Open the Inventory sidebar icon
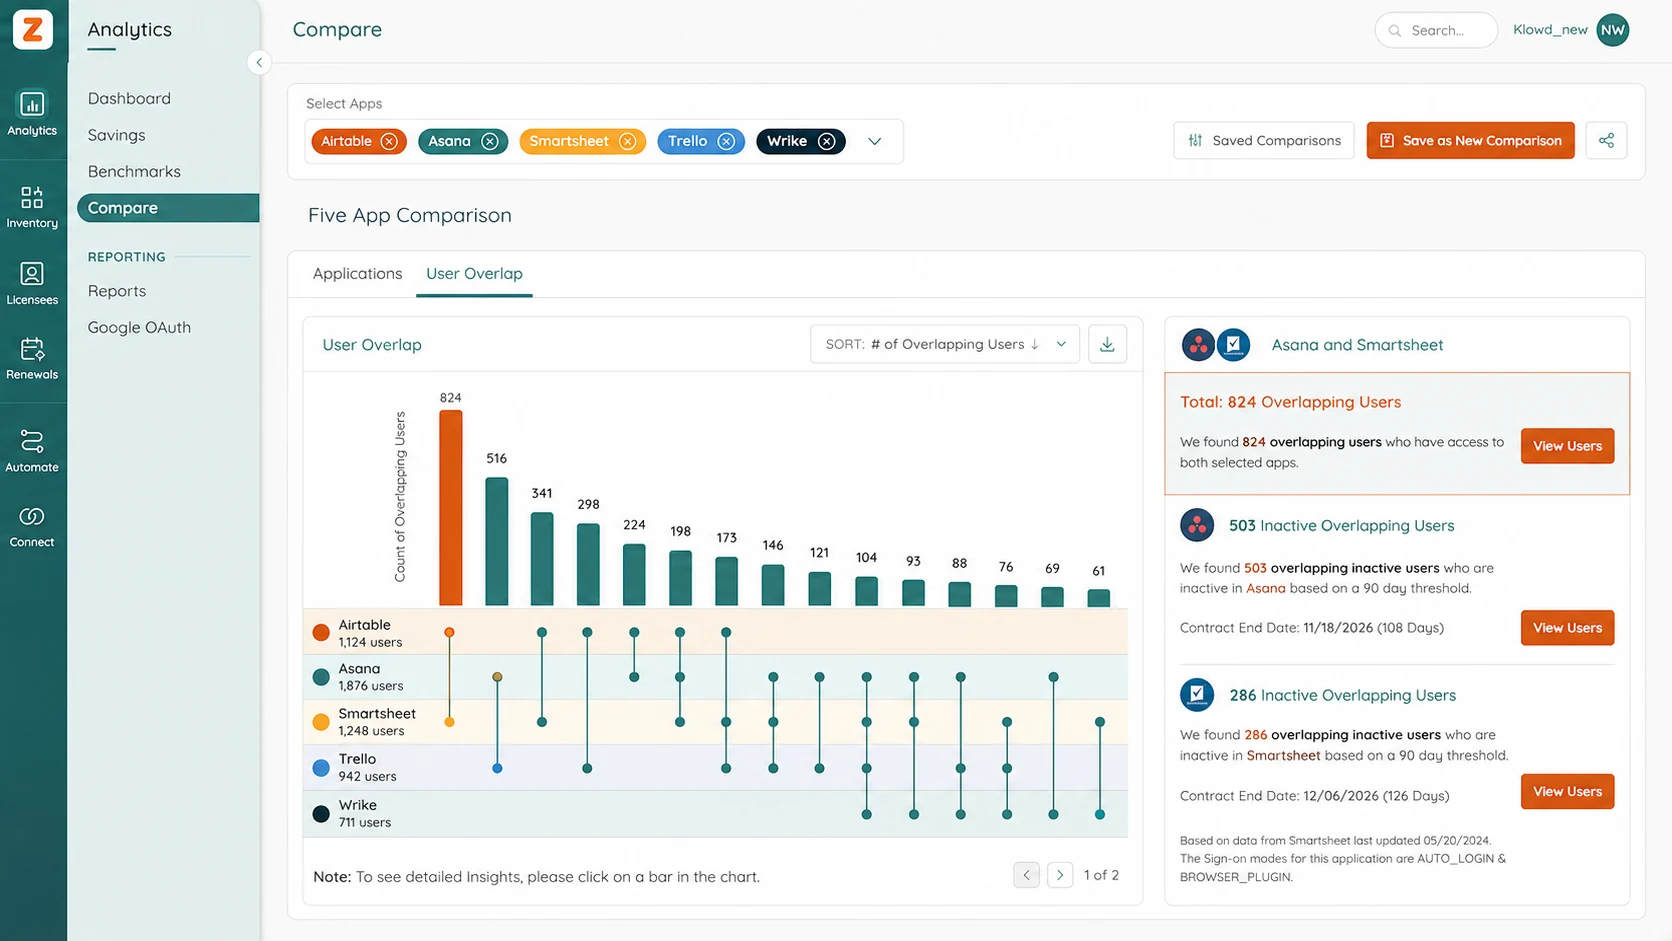Screen dimensions: 1672x941 point(32,207)
